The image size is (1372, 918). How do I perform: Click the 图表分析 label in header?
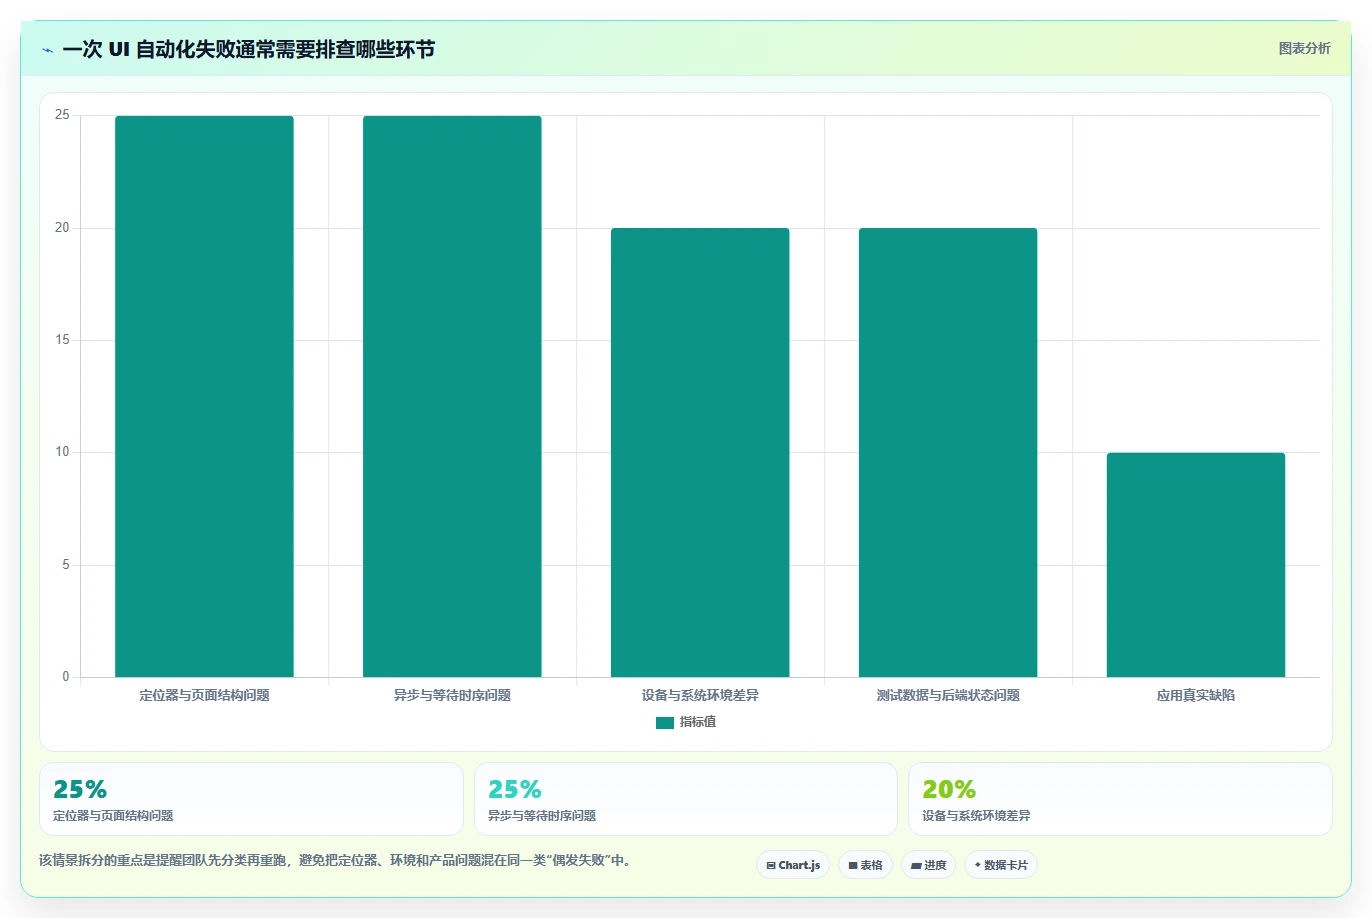coord(1304,48)
